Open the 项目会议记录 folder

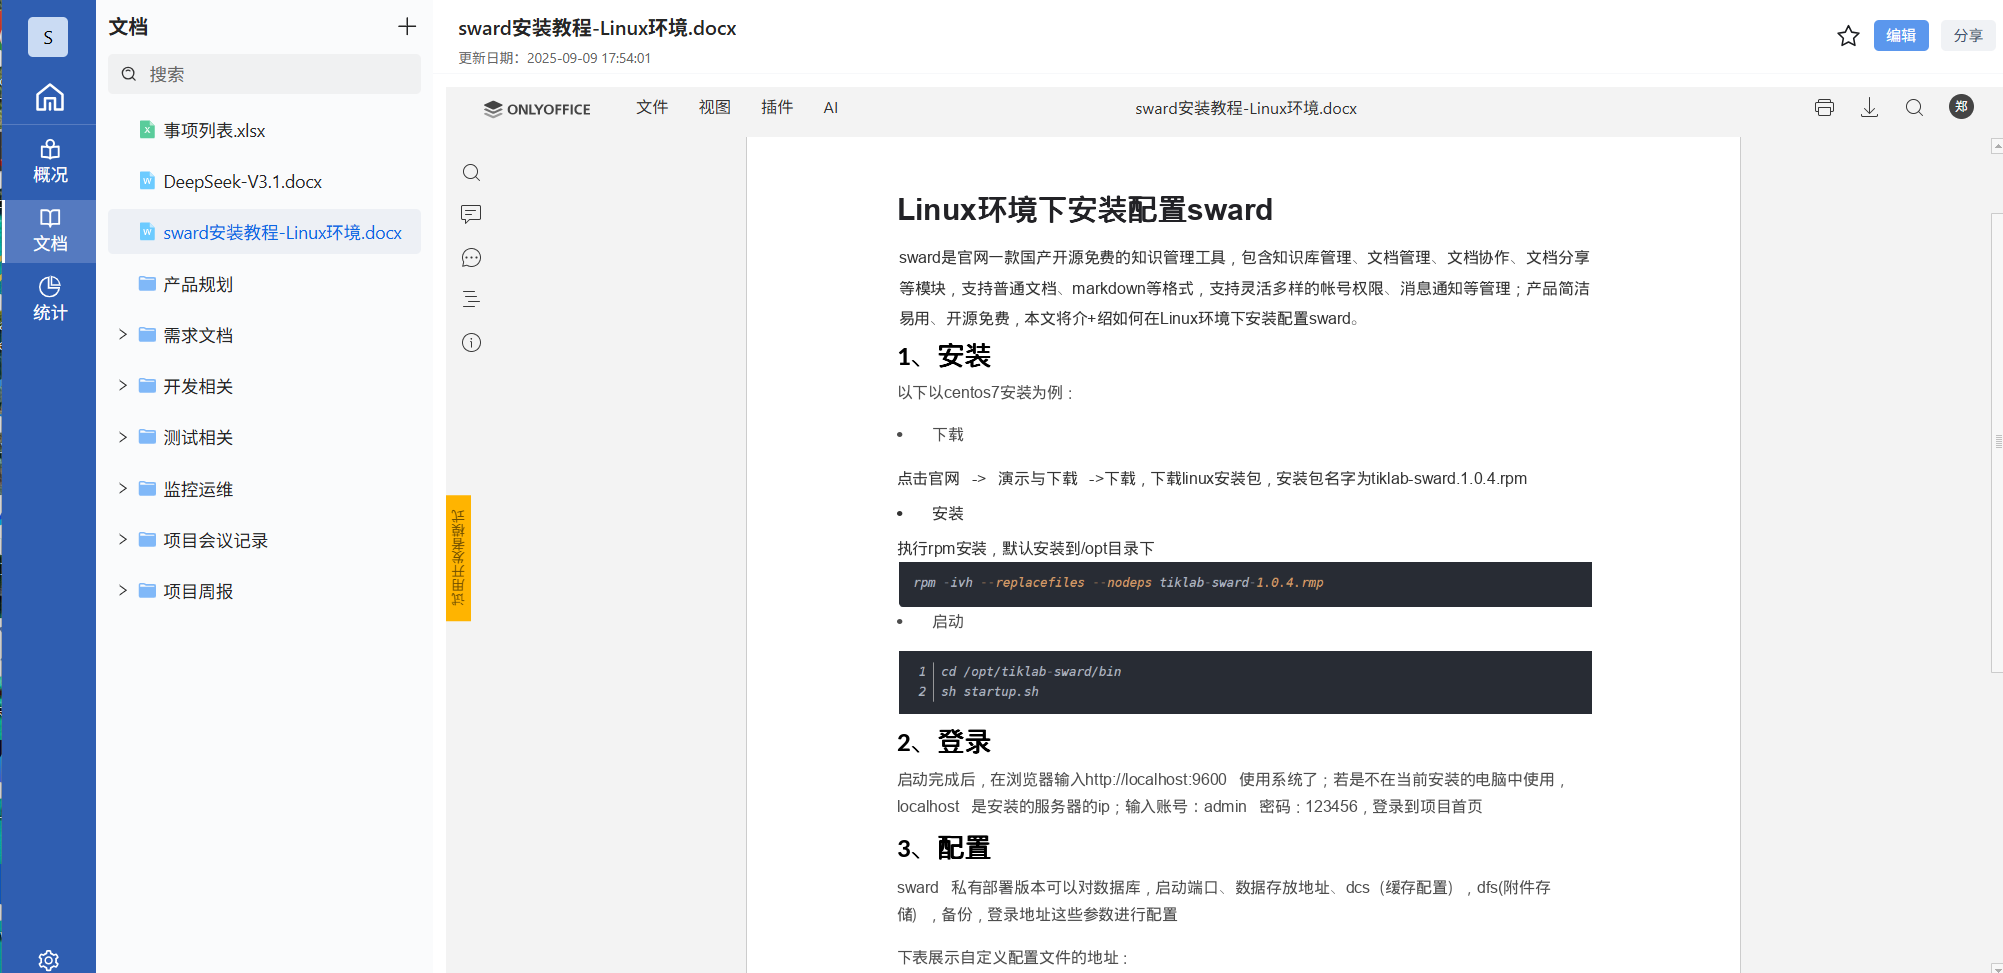pyautogui.click(x=215, y=540)
